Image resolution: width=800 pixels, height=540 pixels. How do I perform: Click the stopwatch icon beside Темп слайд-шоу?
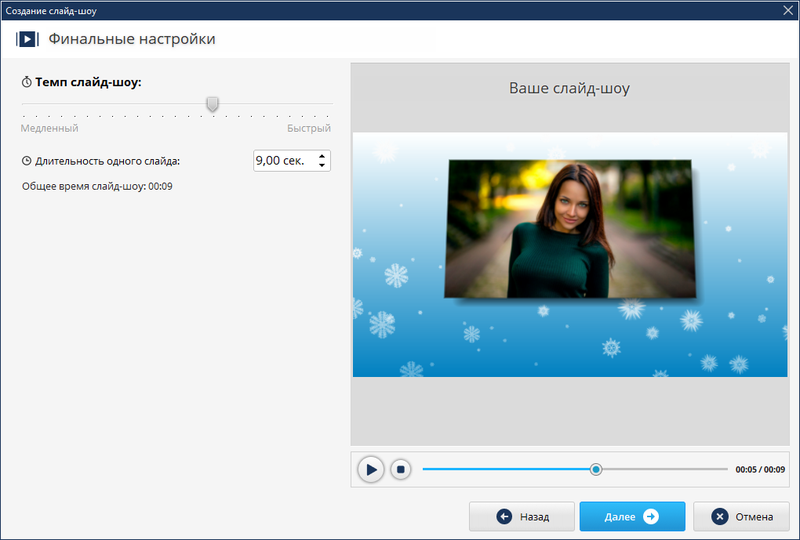(x=27, y=82)
